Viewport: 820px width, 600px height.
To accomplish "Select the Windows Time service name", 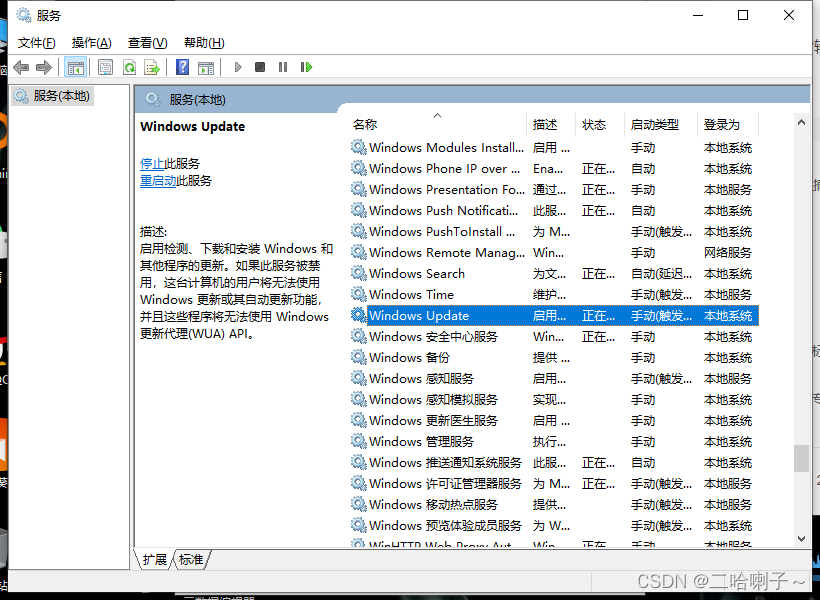I will point(412,294).
